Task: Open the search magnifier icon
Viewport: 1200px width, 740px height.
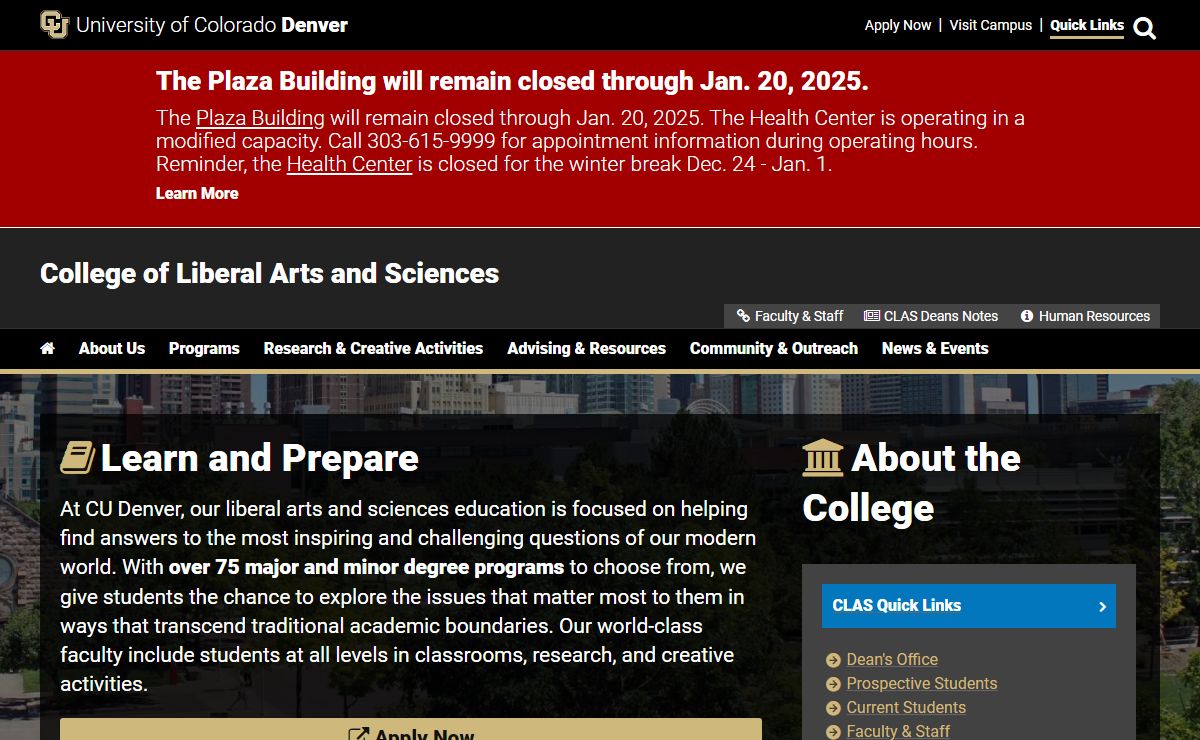Action: coord(1145,28)
